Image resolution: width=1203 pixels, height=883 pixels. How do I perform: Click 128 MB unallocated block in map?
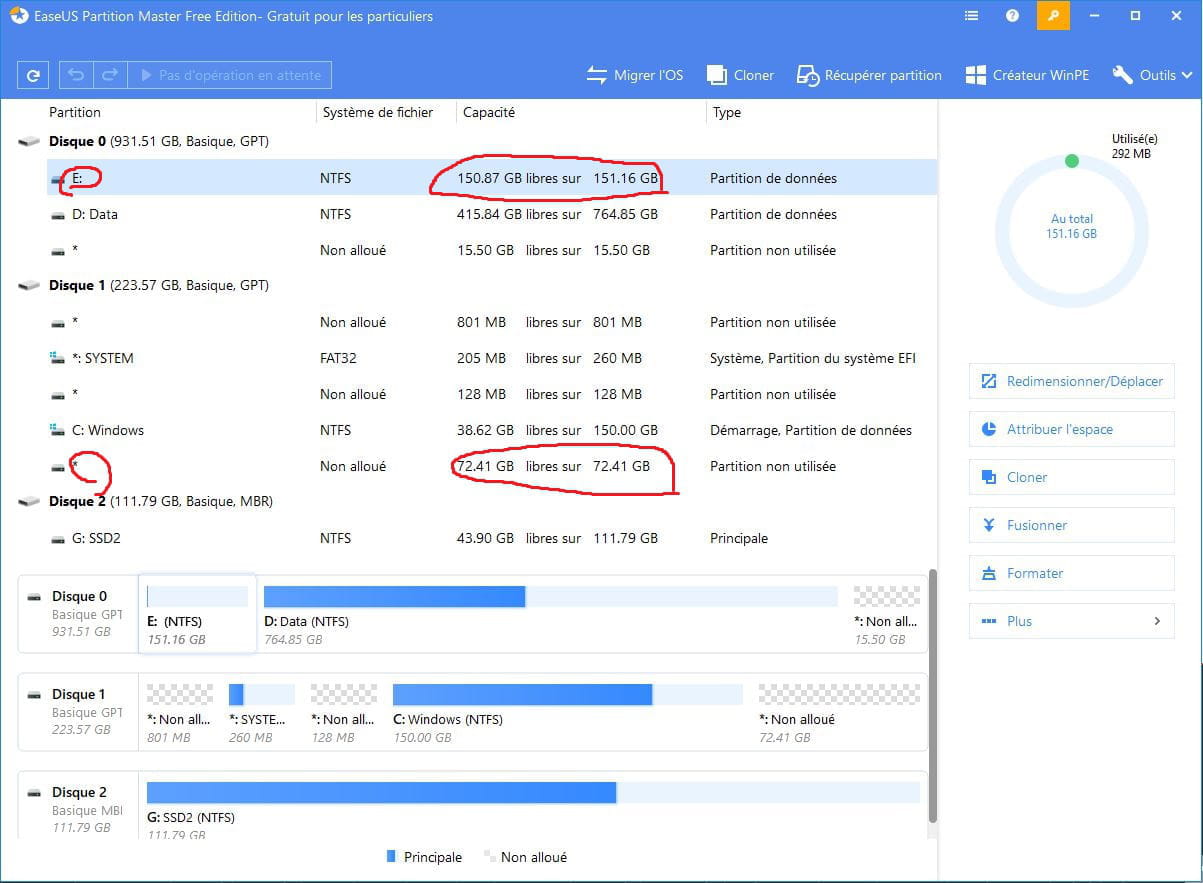pos(344,712)
